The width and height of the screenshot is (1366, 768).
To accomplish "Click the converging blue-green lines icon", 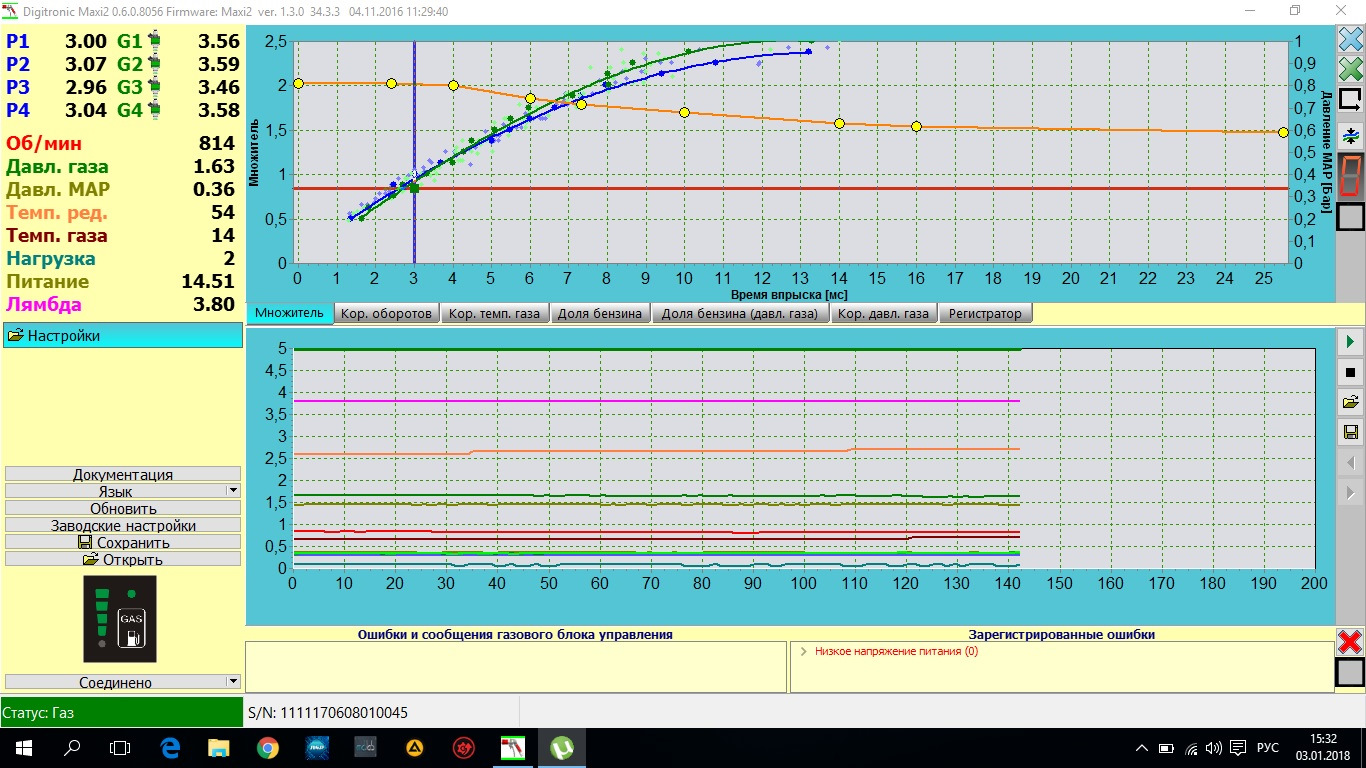I will 1350,135.
